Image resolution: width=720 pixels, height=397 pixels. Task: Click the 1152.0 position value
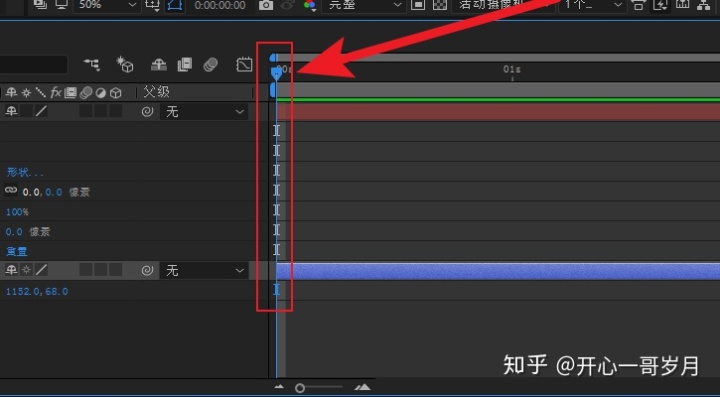[x=23, y=291]
